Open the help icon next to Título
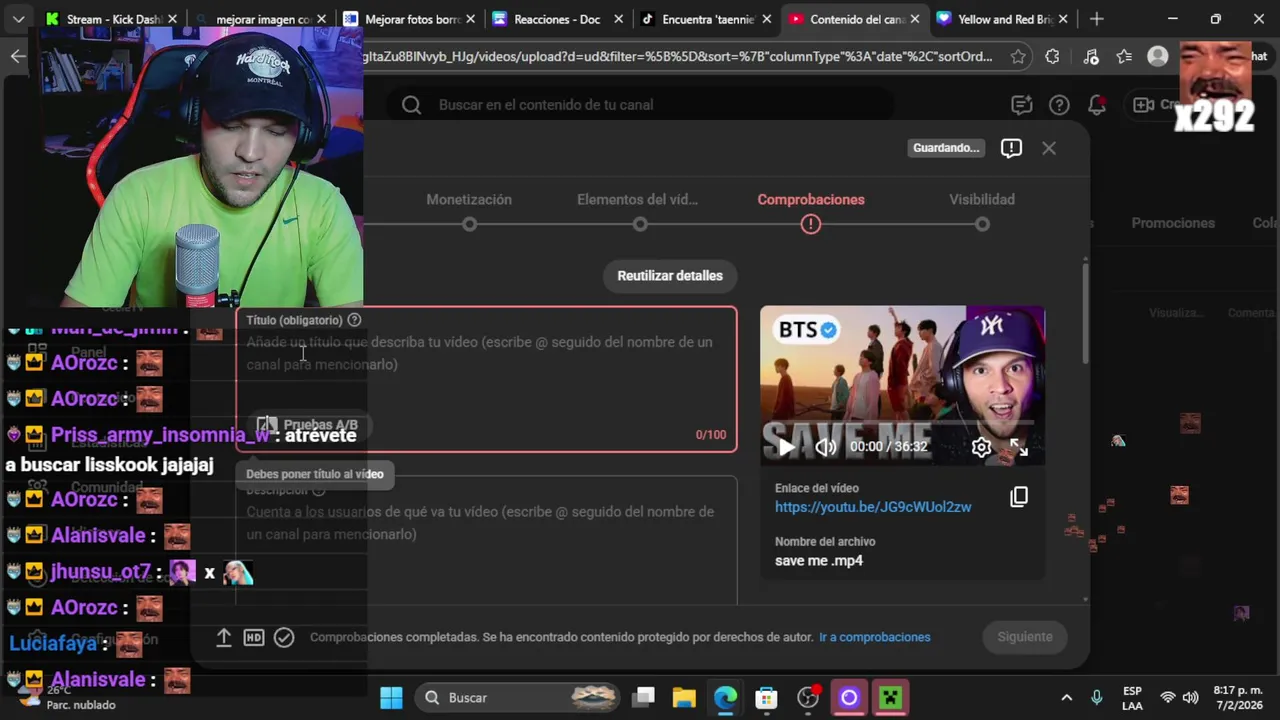Viewport: 1280px width, 720px height. (354, 320)
